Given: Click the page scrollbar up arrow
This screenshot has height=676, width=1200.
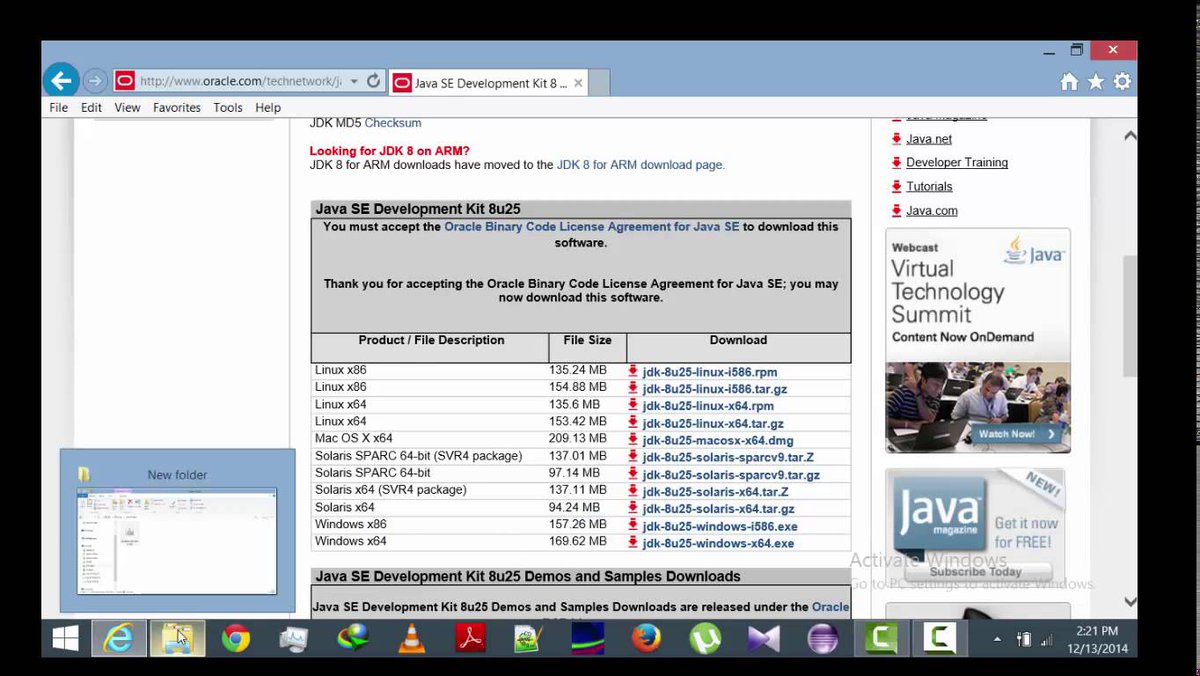Looking at the screenshot, I should 1130,135.
